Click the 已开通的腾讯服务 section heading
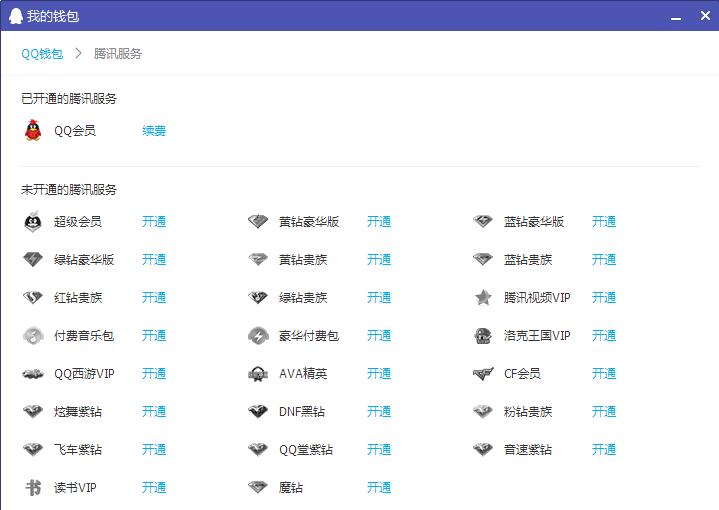The height and width of the screenshot is (510, 719). pos(69,99)
